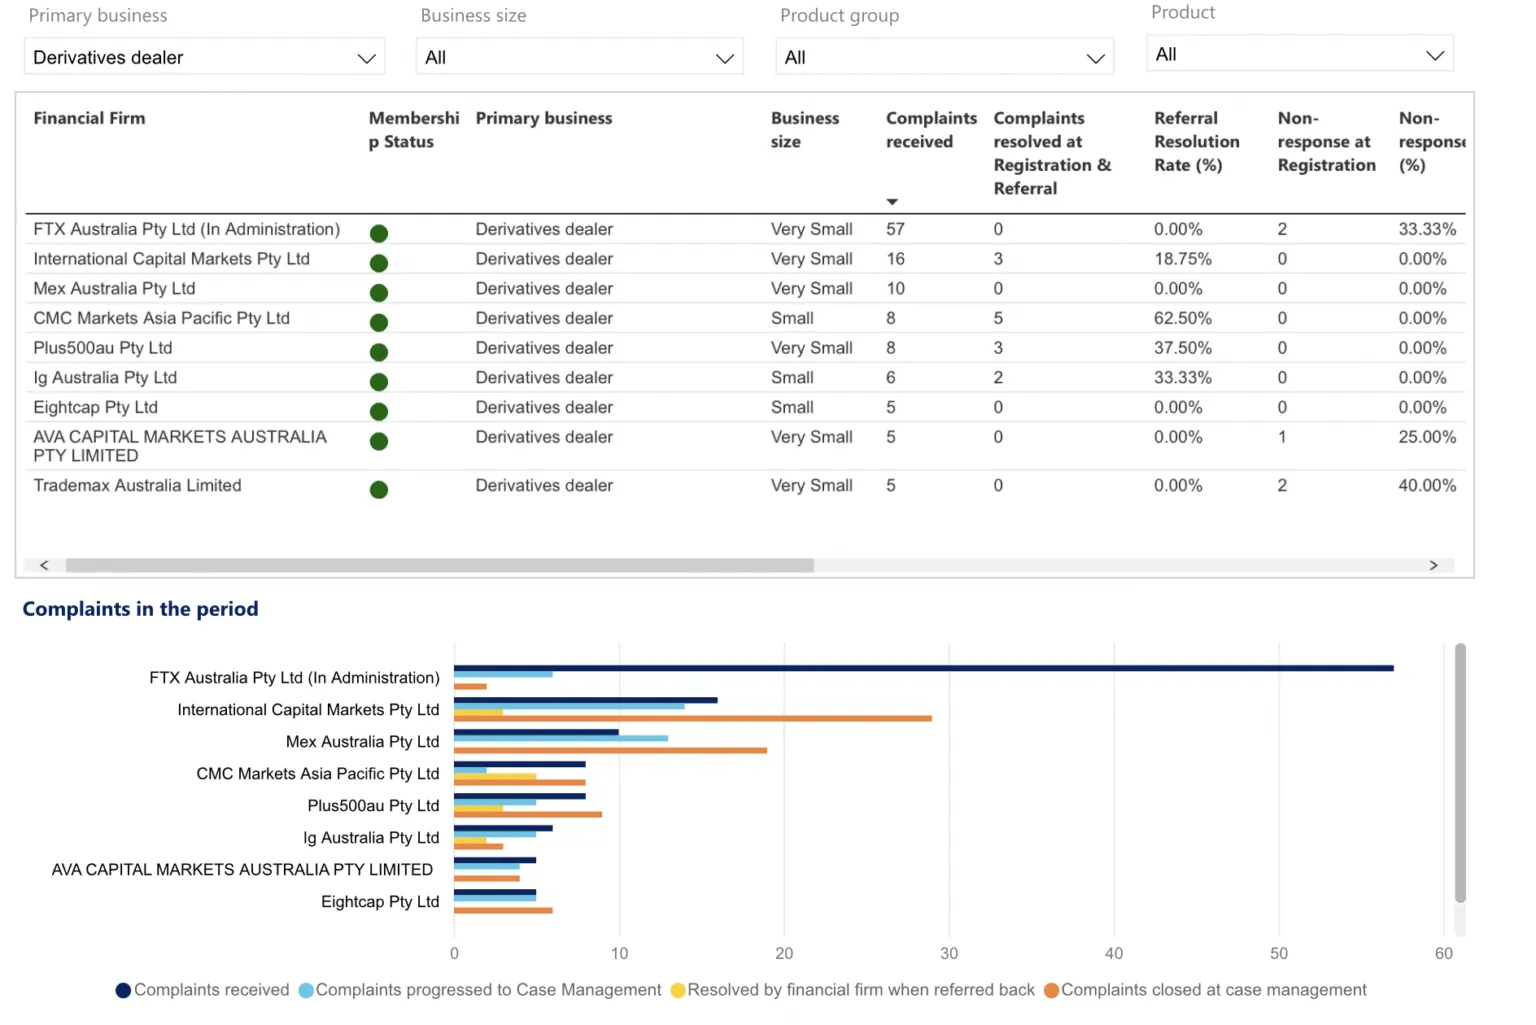The image size is (1536, 1025).
Task: Click FTX Australia label on chart axis
Action: tap(294, 678)
